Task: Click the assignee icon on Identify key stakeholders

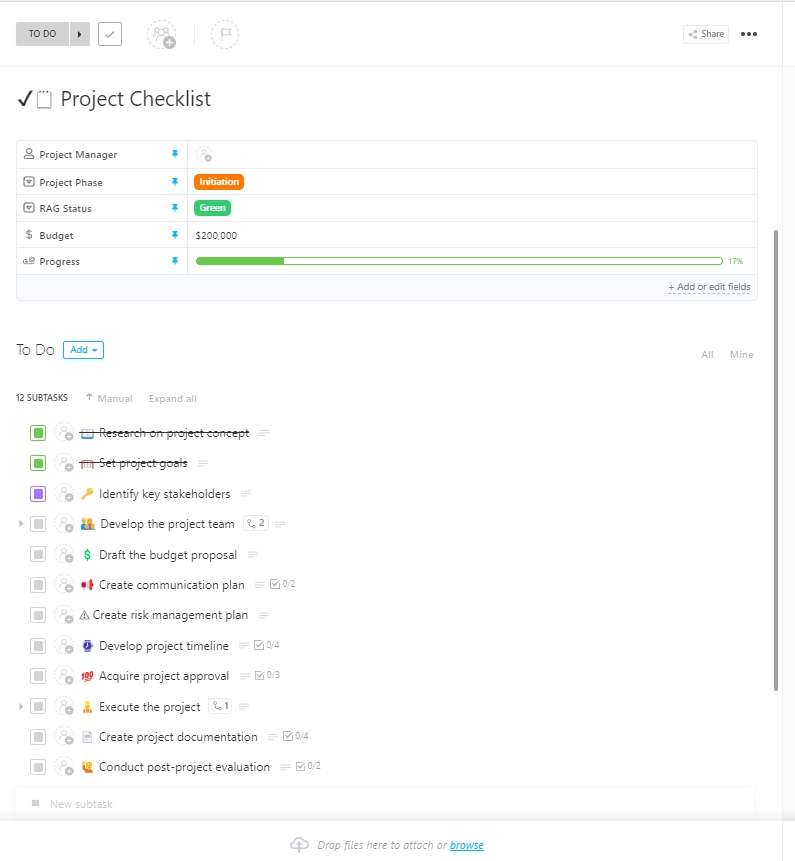Action: point(64,493)
